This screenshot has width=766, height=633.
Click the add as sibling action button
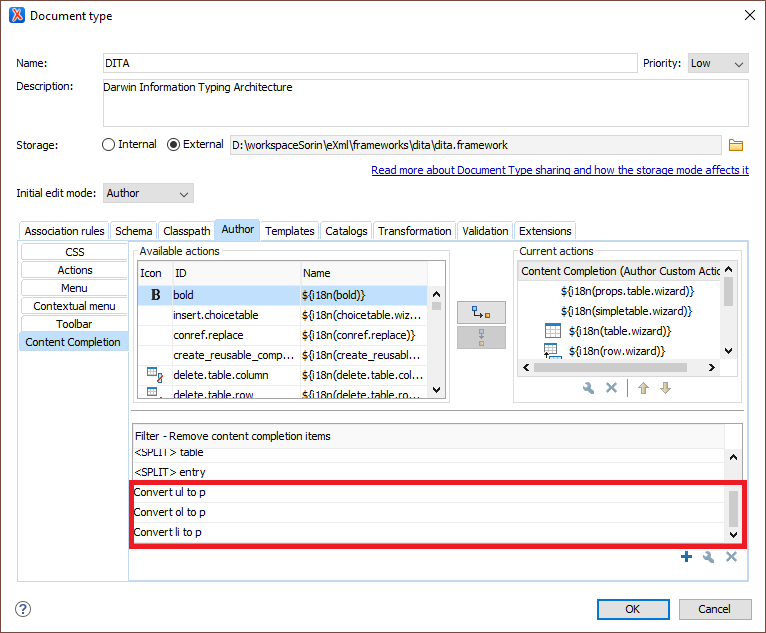click(481, 338)
